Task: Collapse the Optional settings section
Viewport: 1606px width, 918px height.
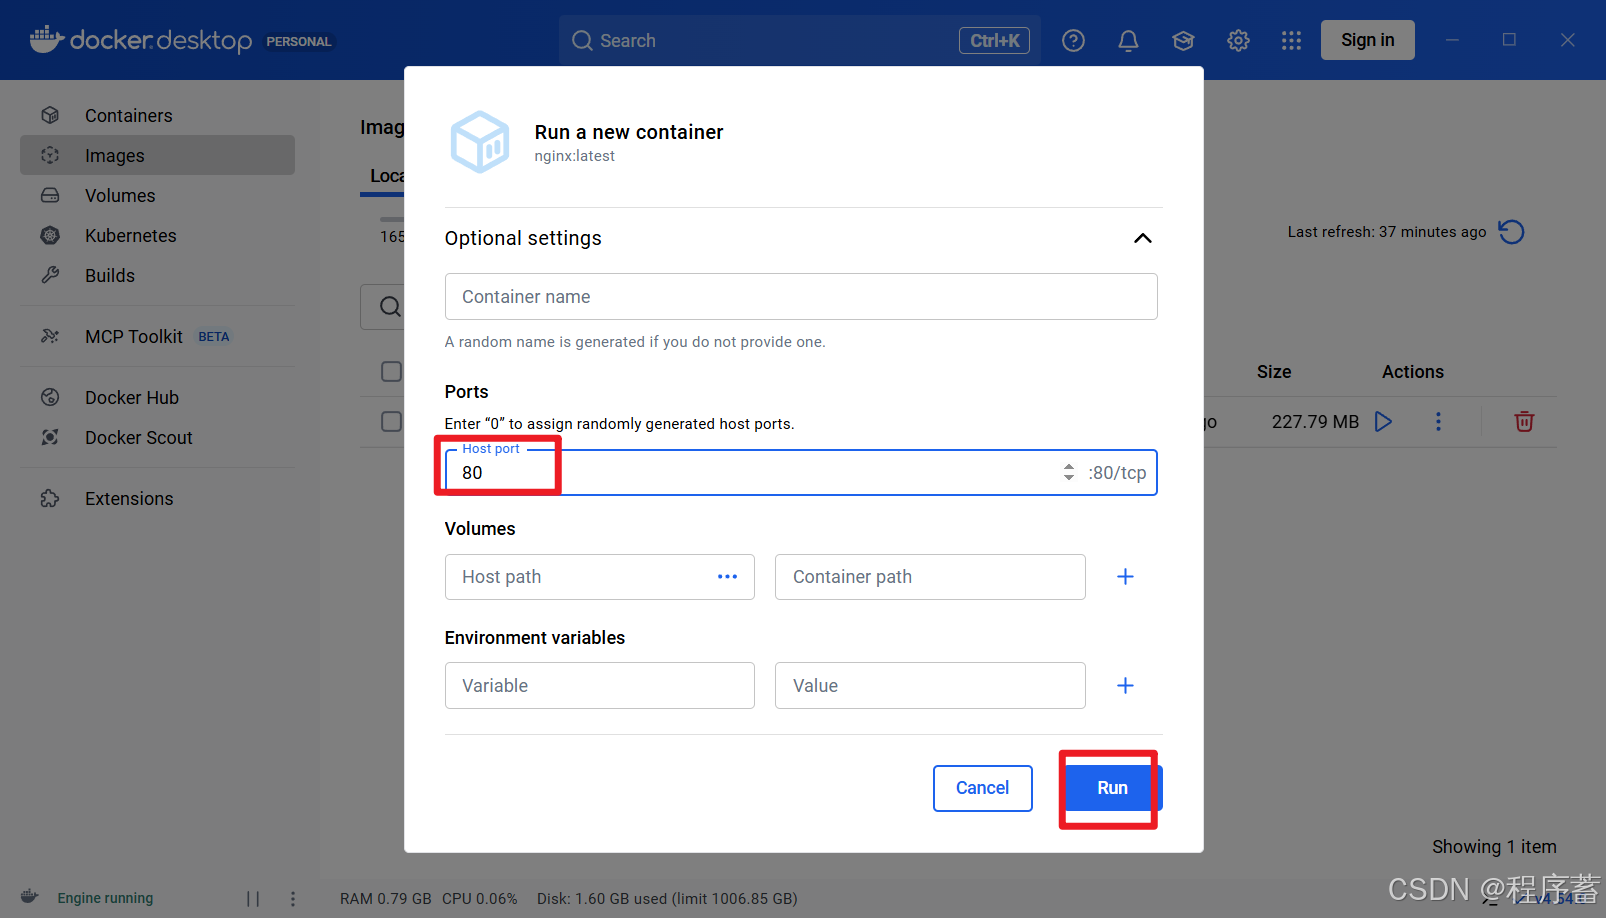Action: (1143, 238)
